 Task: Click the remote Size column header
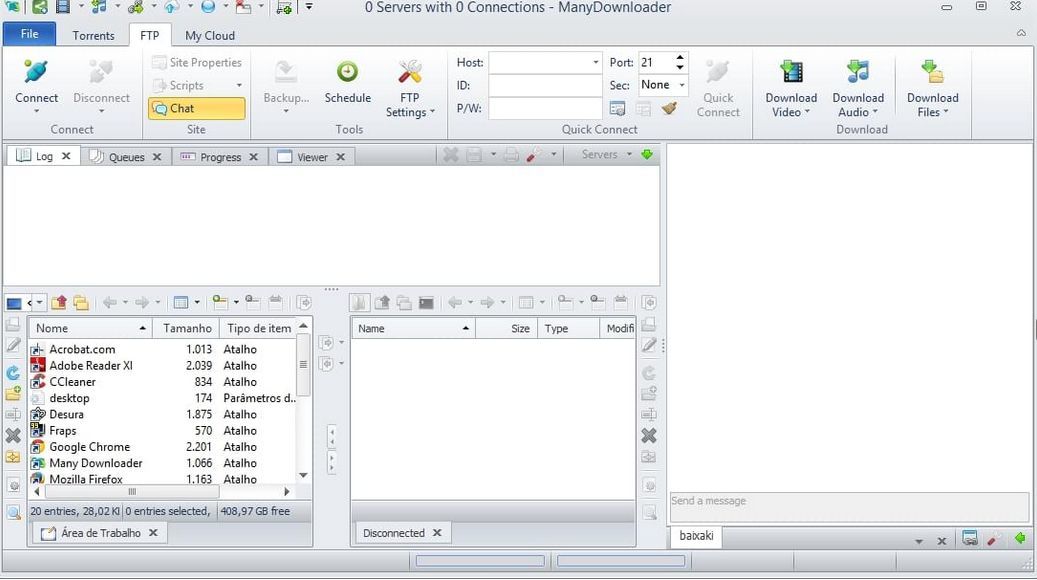[x=506, y=328]
